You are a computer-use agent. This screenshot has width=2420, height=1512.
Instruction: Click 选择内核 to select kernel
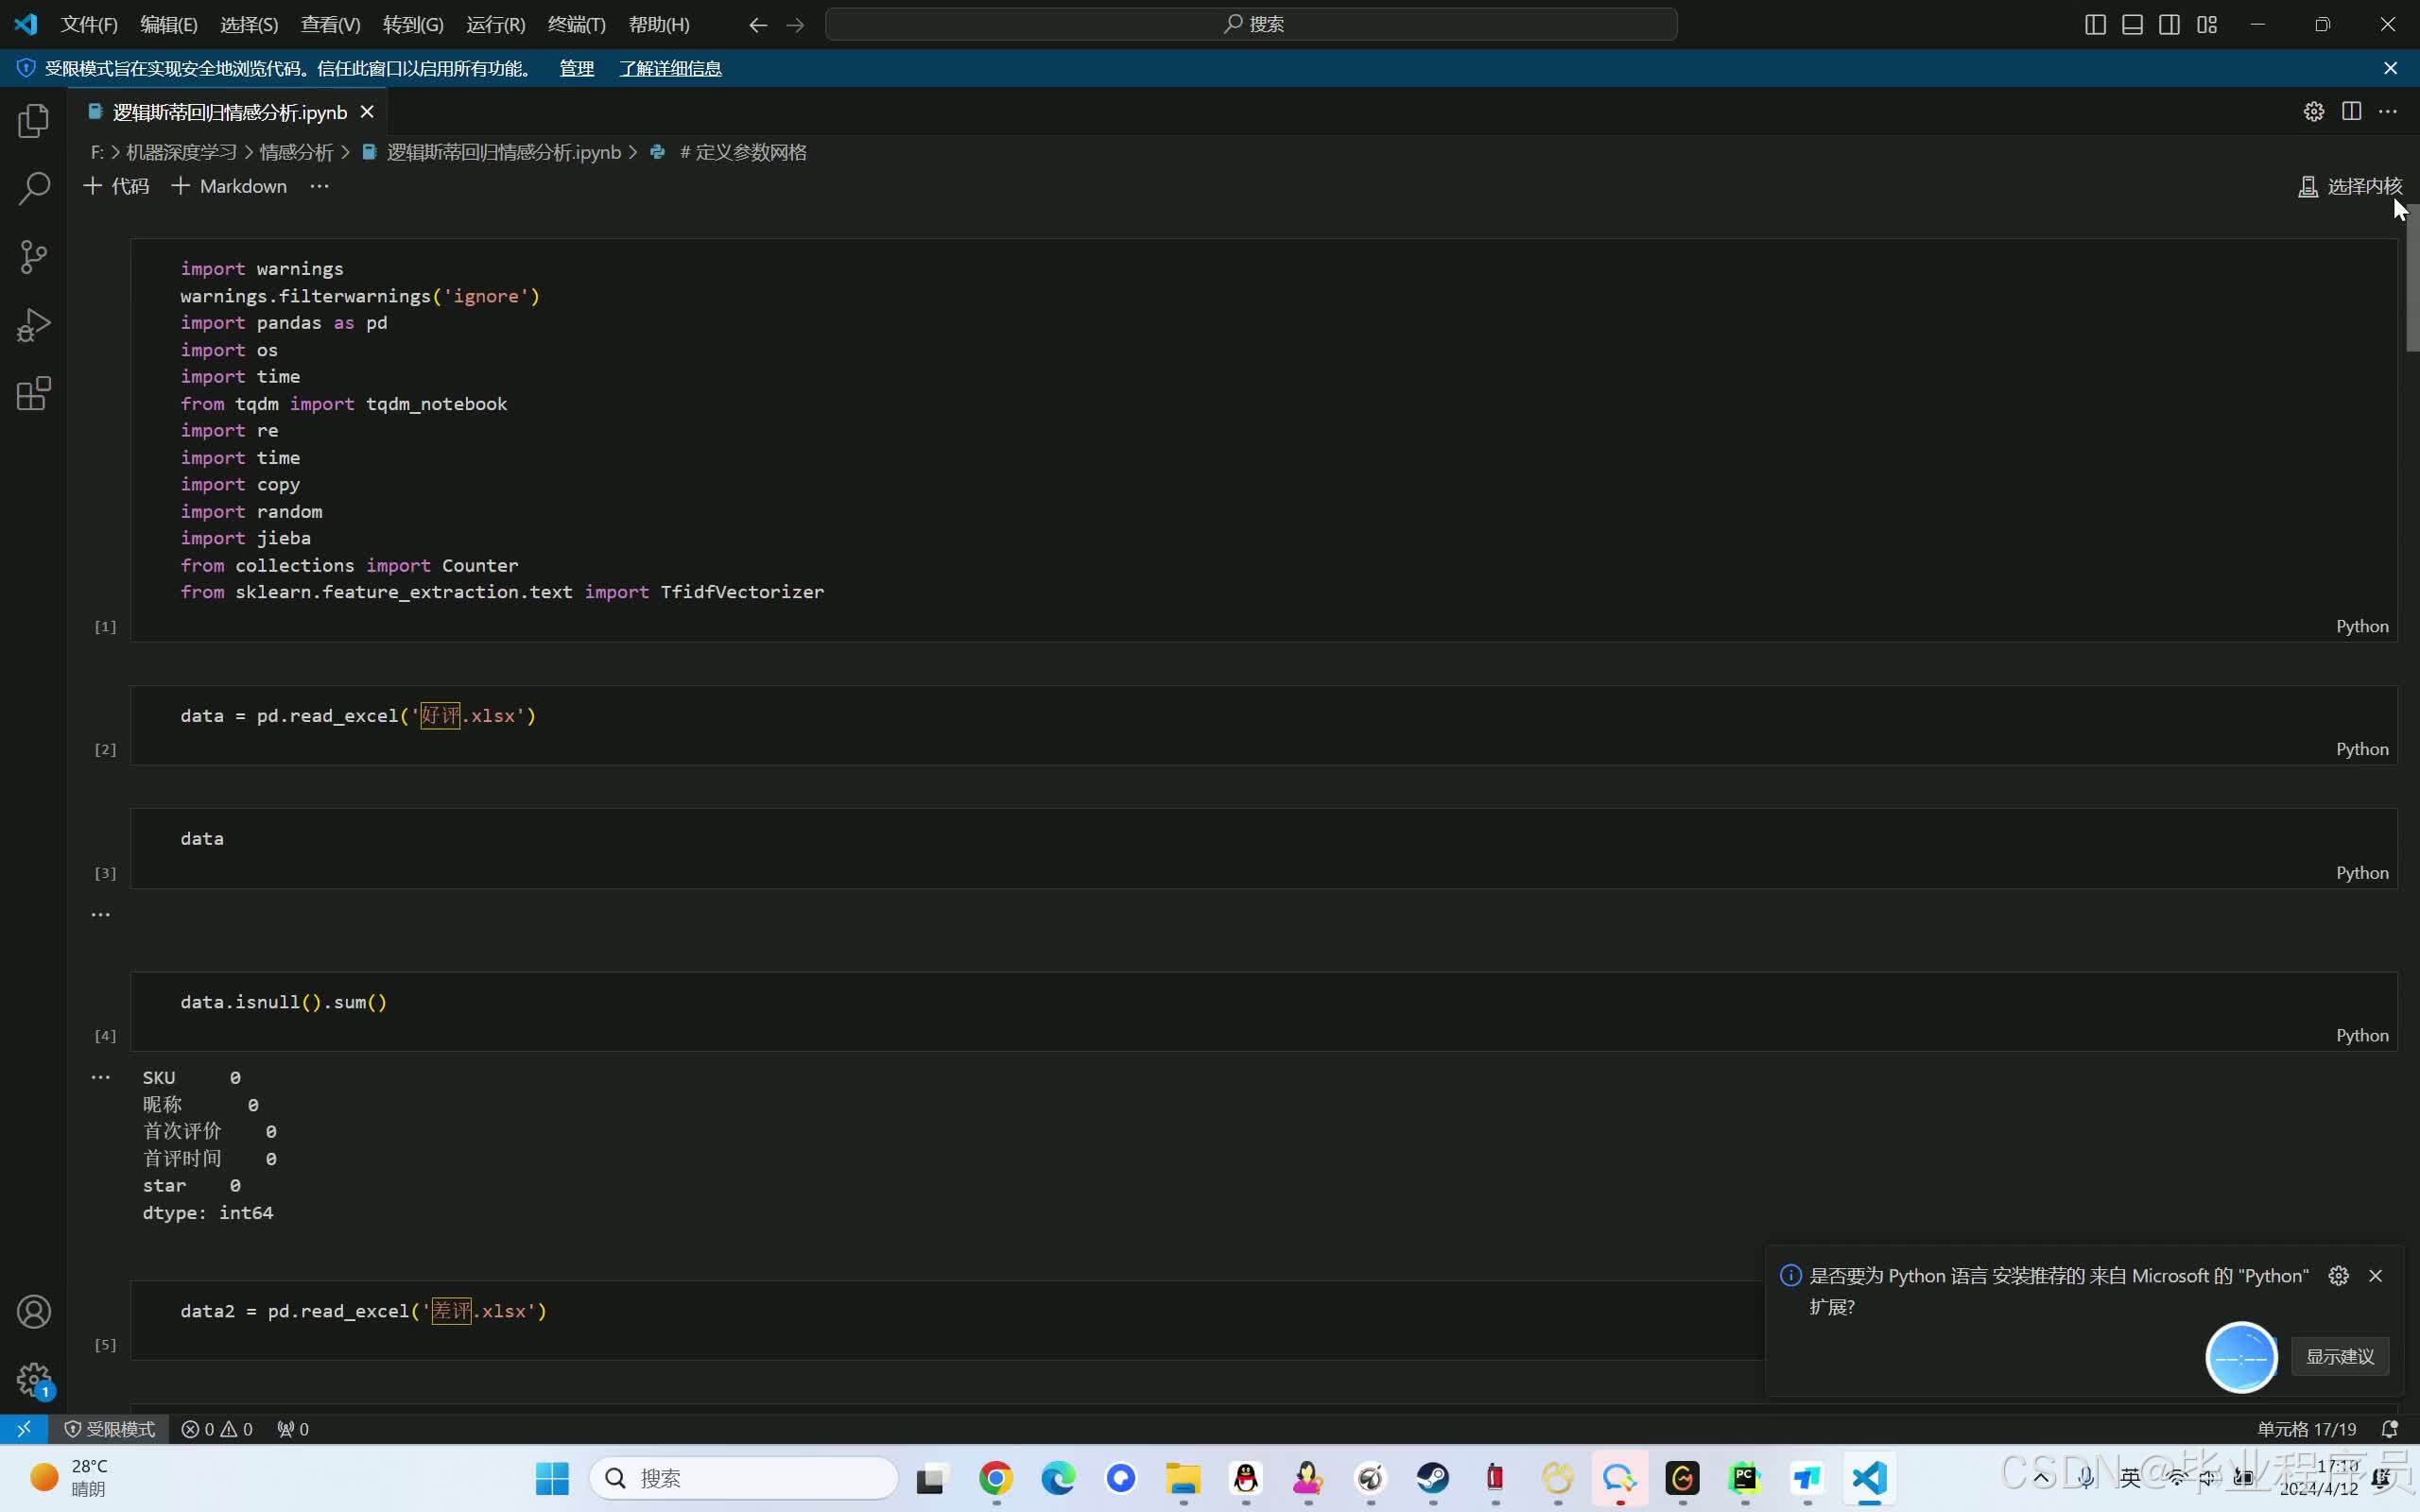coord(2350,186)
